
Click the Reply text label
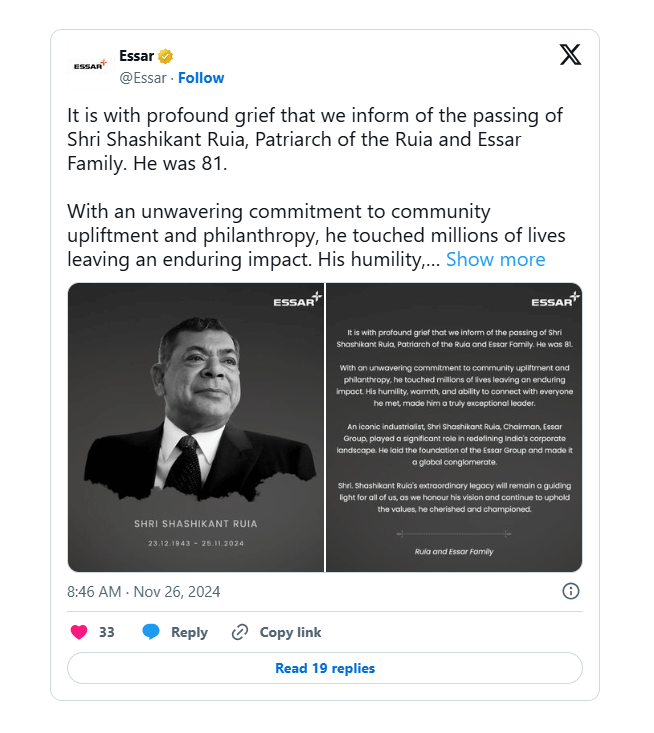[x=189, y=632]
